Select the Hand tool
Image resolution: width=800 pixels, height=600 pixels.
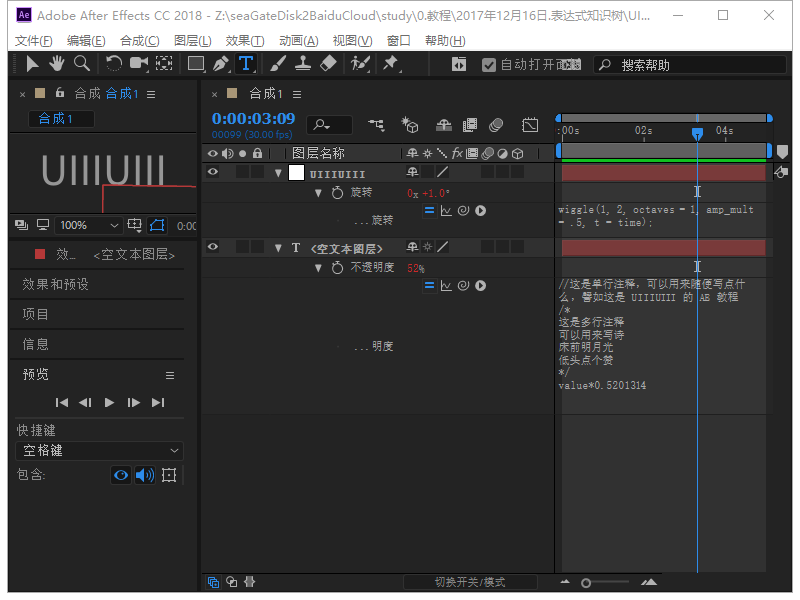[x=58, y=63]
